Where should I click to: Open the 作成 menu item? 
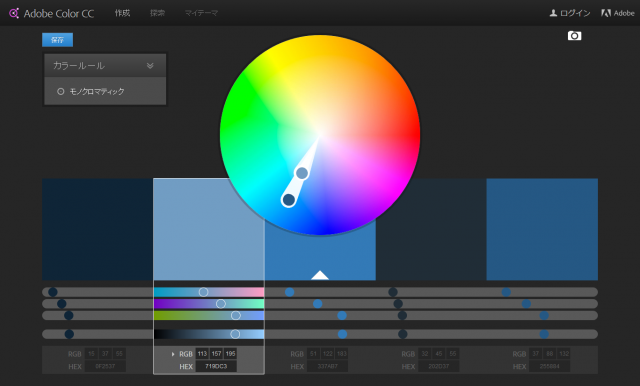coord(122,13)
